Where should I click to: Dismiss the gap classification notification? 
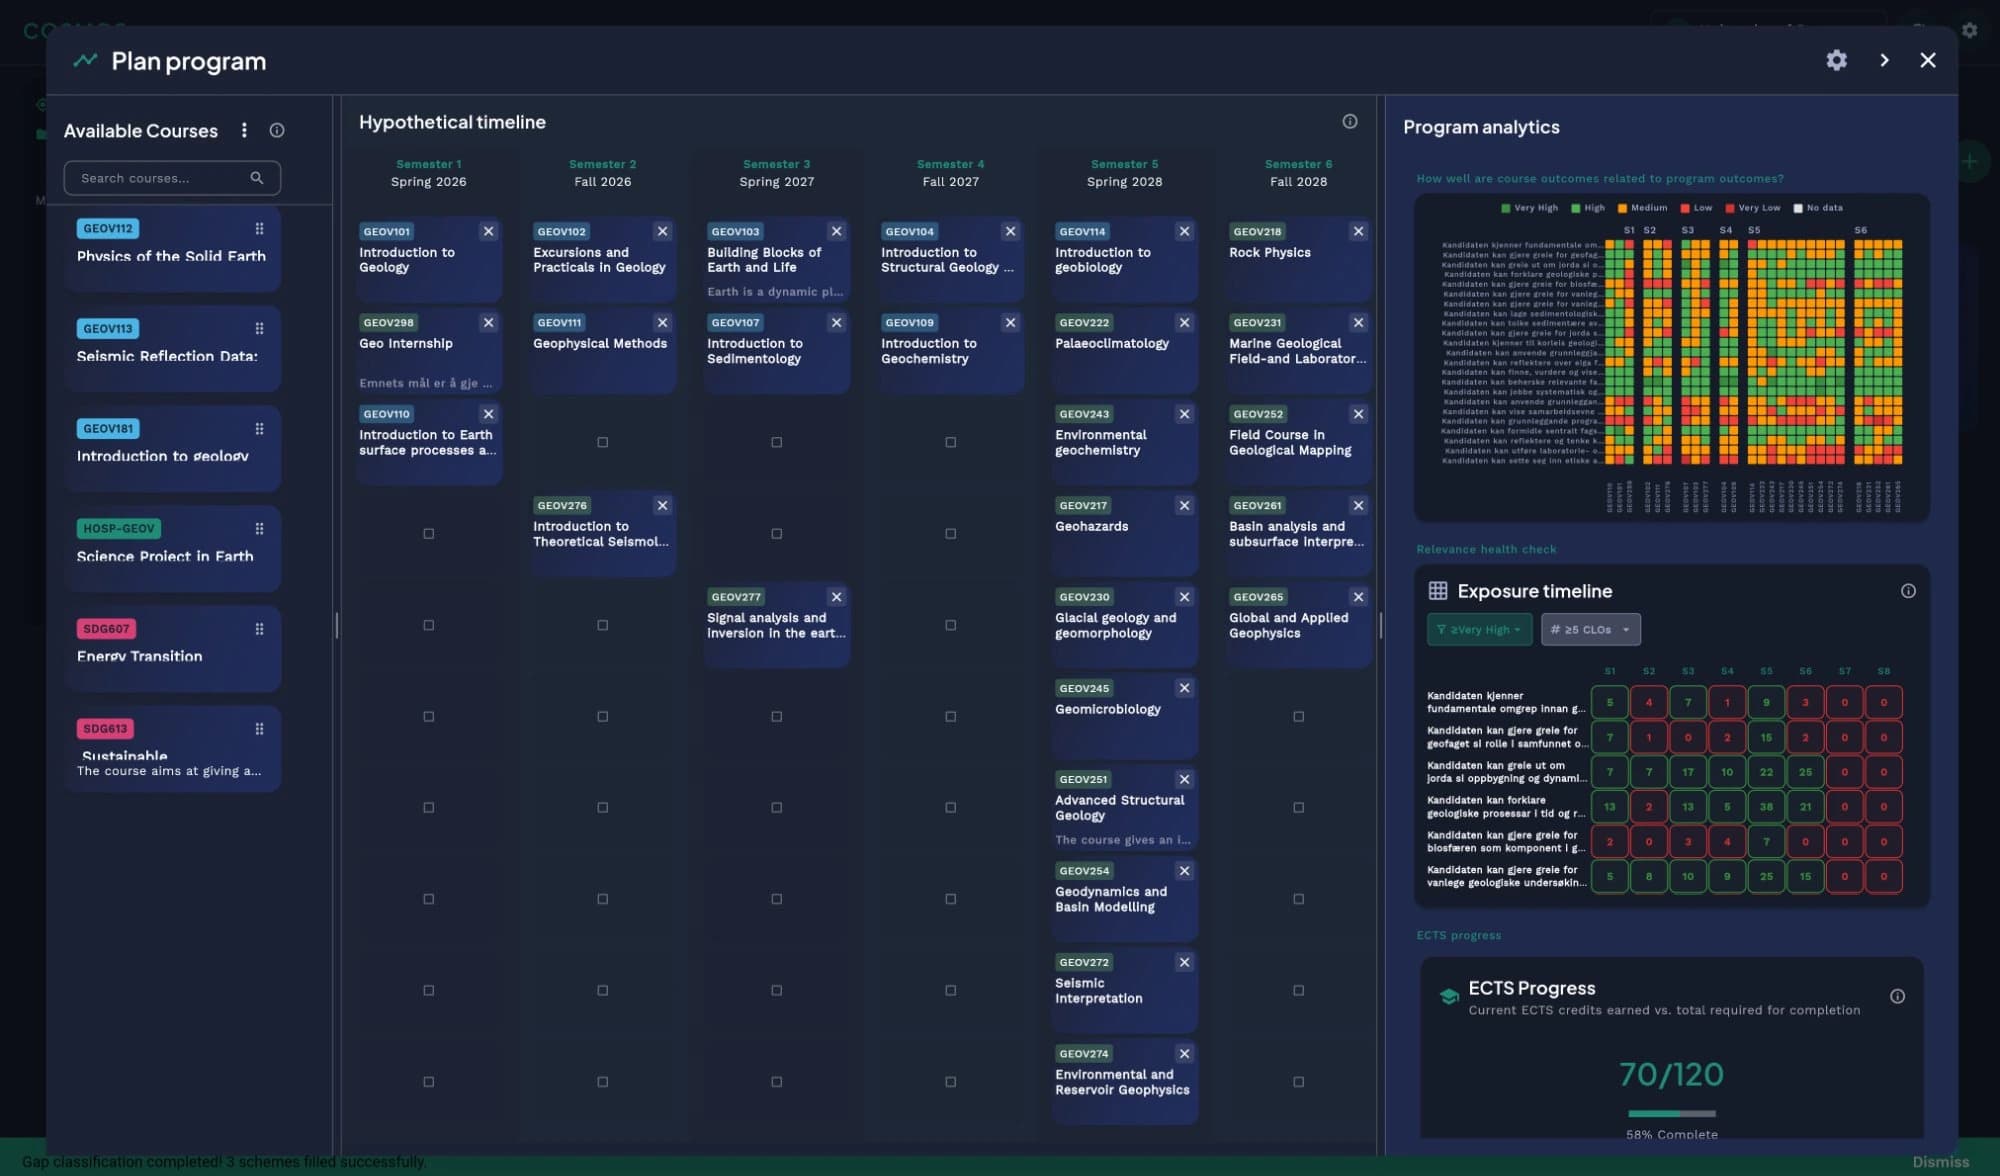[x=1939, y=1162]
